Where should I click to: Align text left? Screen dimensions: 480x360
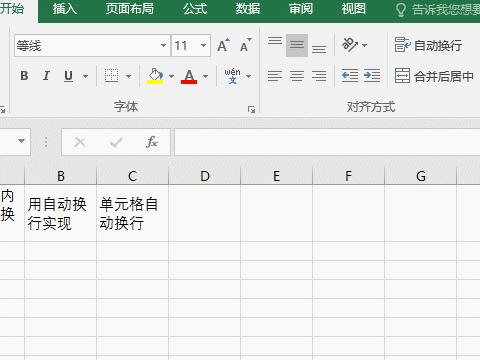(x=275, y=76)
